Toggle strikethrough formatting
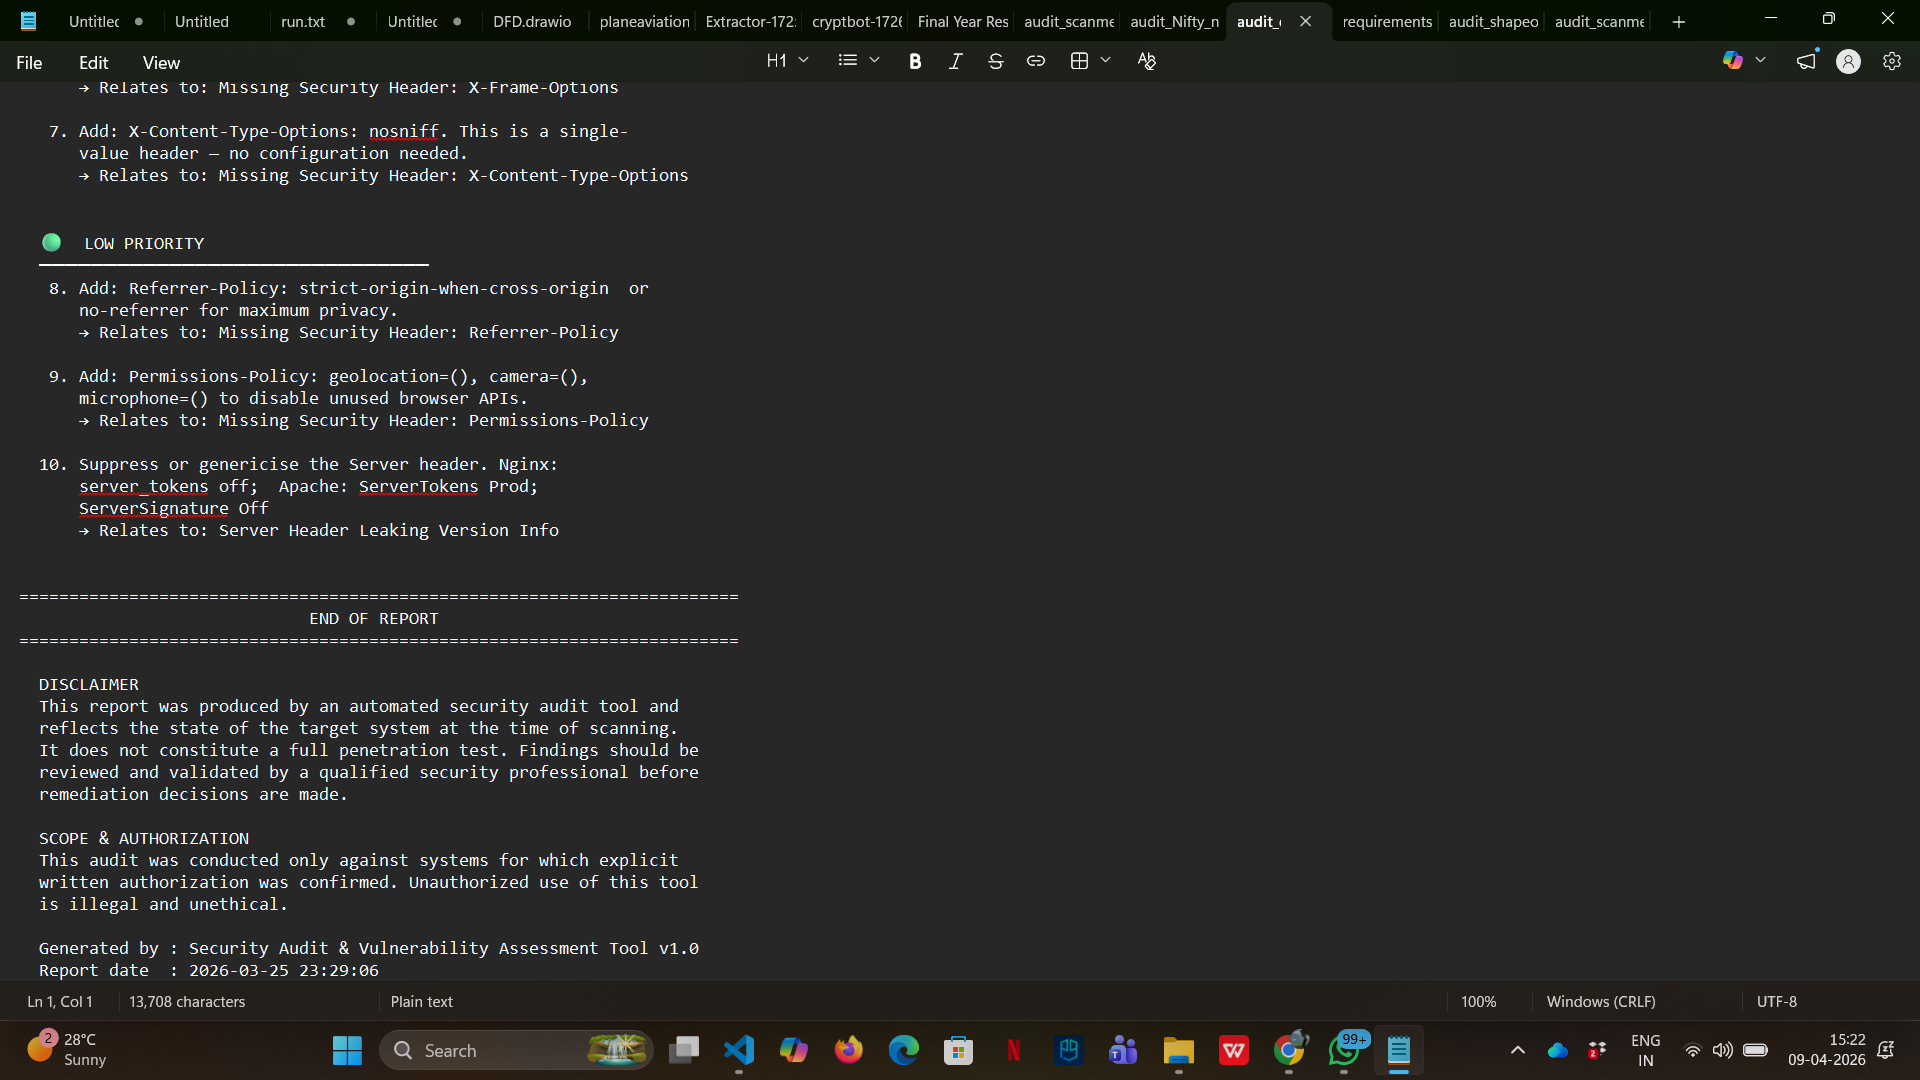Image resolution: width=1920 pixels, height=1080 pixels. pyautogui.click(x=995, y=61)
